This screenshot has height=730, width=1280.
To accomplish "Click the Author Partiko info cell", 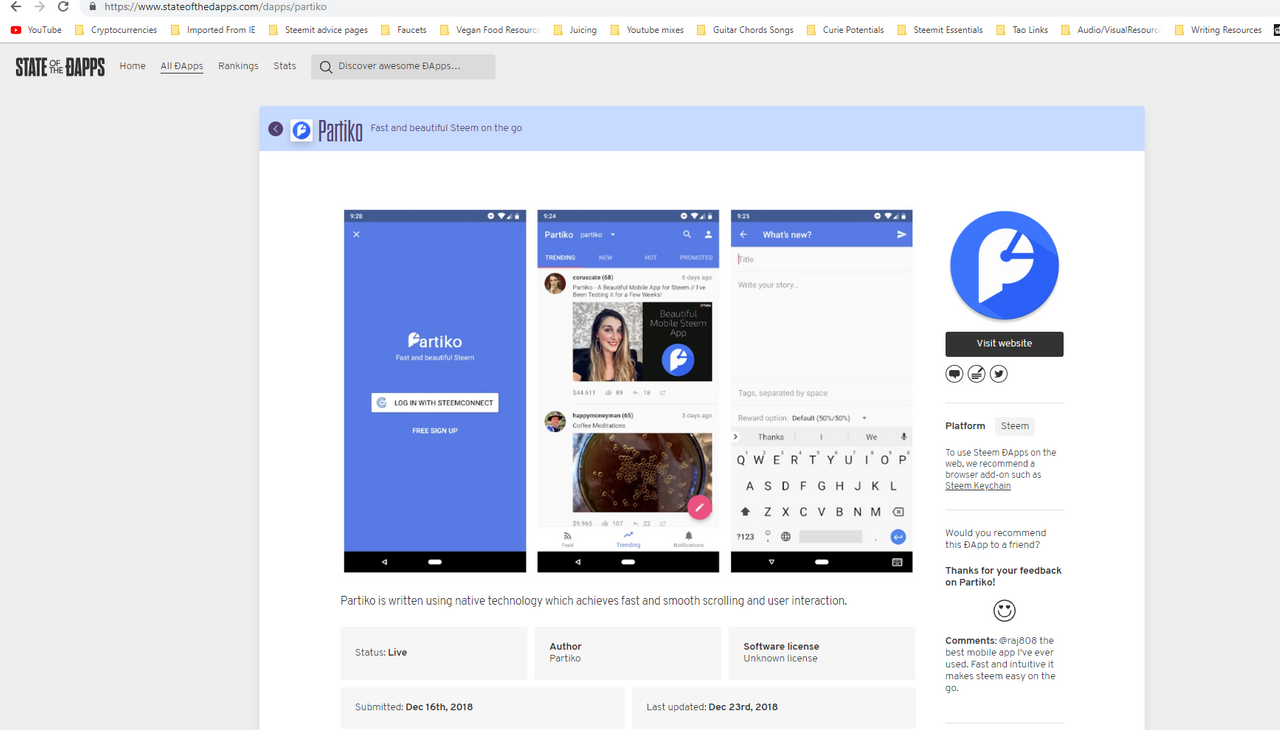I will coord(628,653).
